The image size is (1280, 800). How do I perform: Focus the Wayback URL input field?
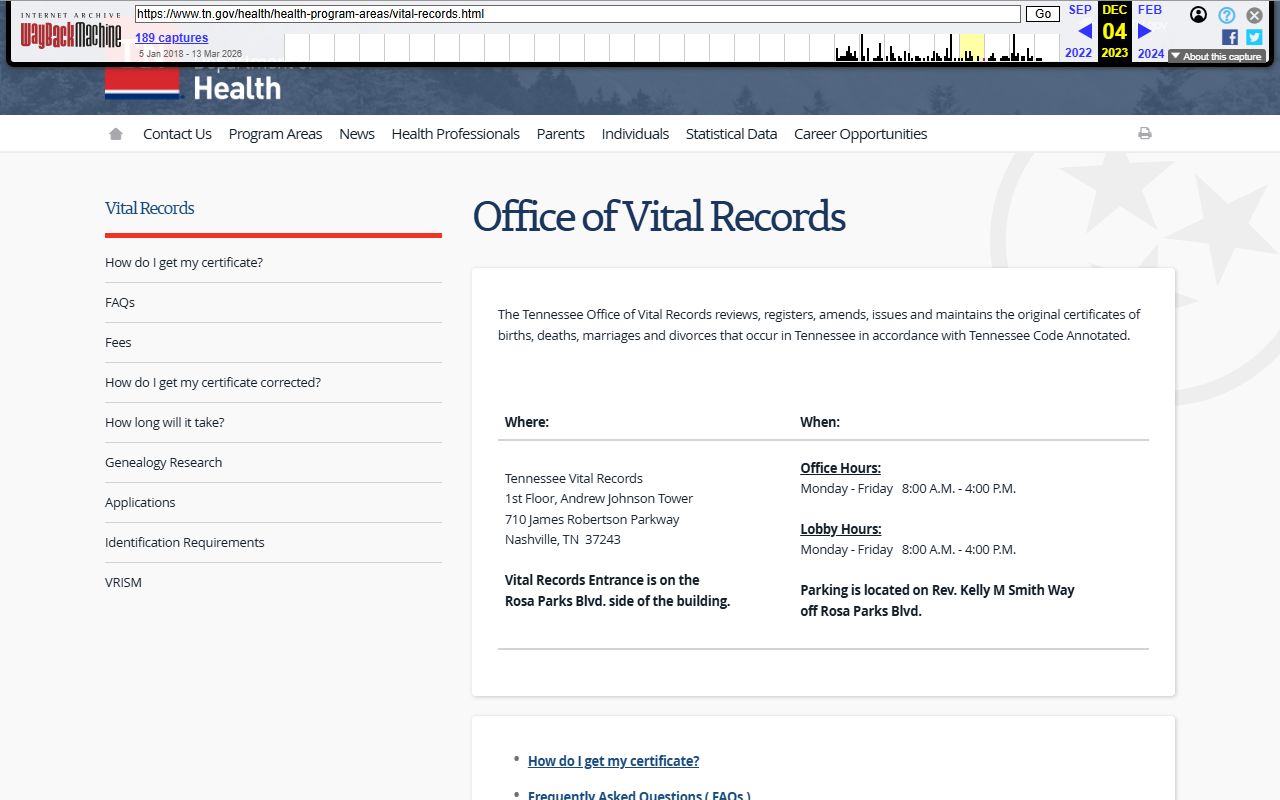pos(578,14)
